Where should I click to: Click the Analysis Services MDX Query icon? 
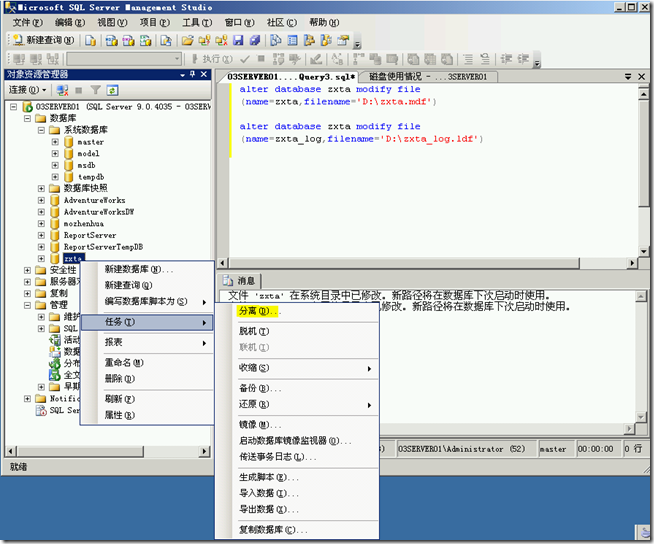click(x=111, y=40)
